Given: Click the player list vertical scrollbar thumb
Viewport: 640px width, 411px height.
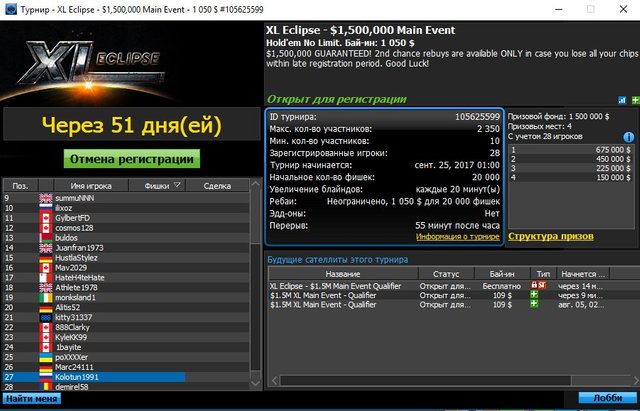Looking at the screenshot, I should point(256,307).
